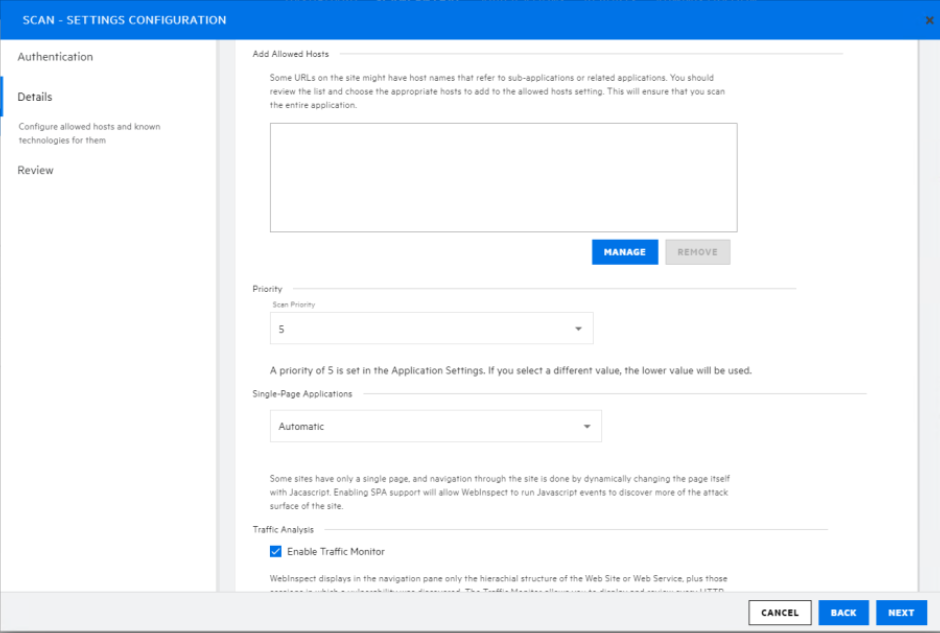The width and height of the screenshot is (940, 633).
Task: Close the Scan Settings Configuration dialog
Action: (930, 21)
